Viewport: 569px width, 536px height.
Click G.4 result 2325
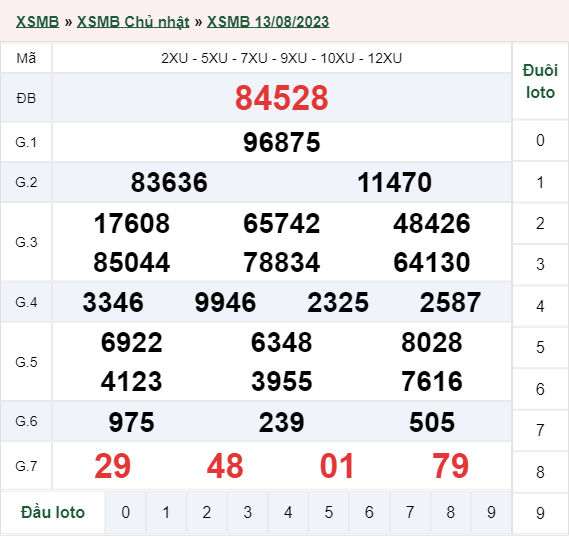(338, 302)
